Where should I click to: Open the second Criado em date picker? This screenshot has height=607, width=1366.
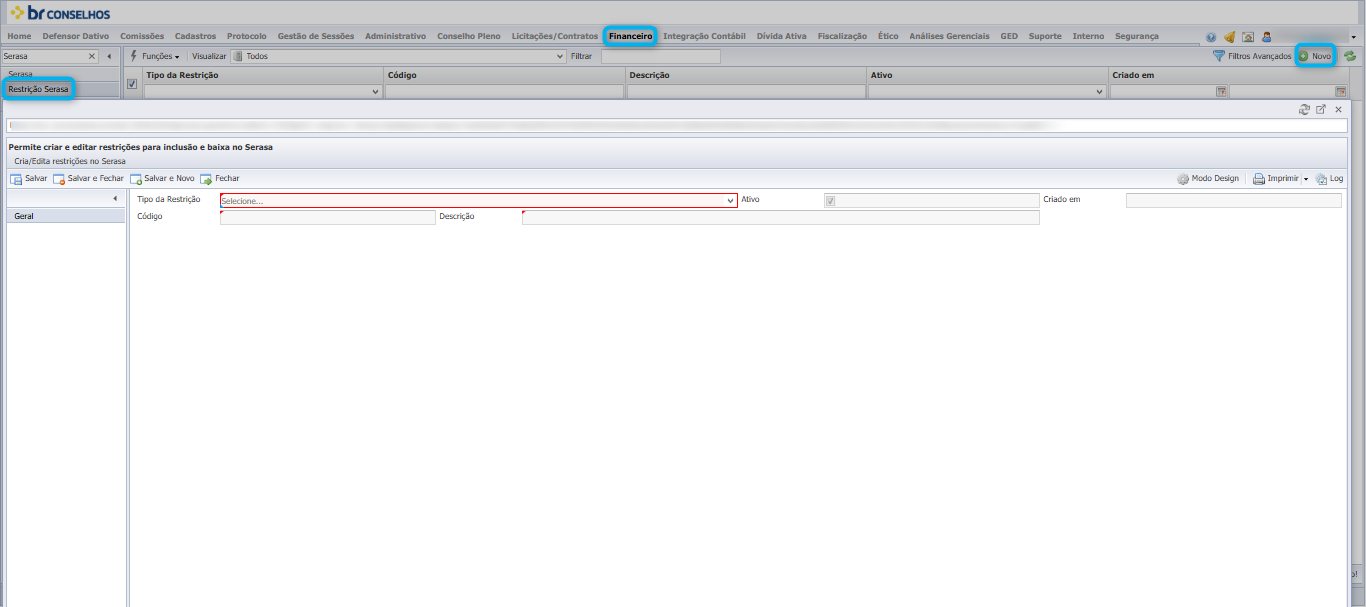click(1340, 91)
